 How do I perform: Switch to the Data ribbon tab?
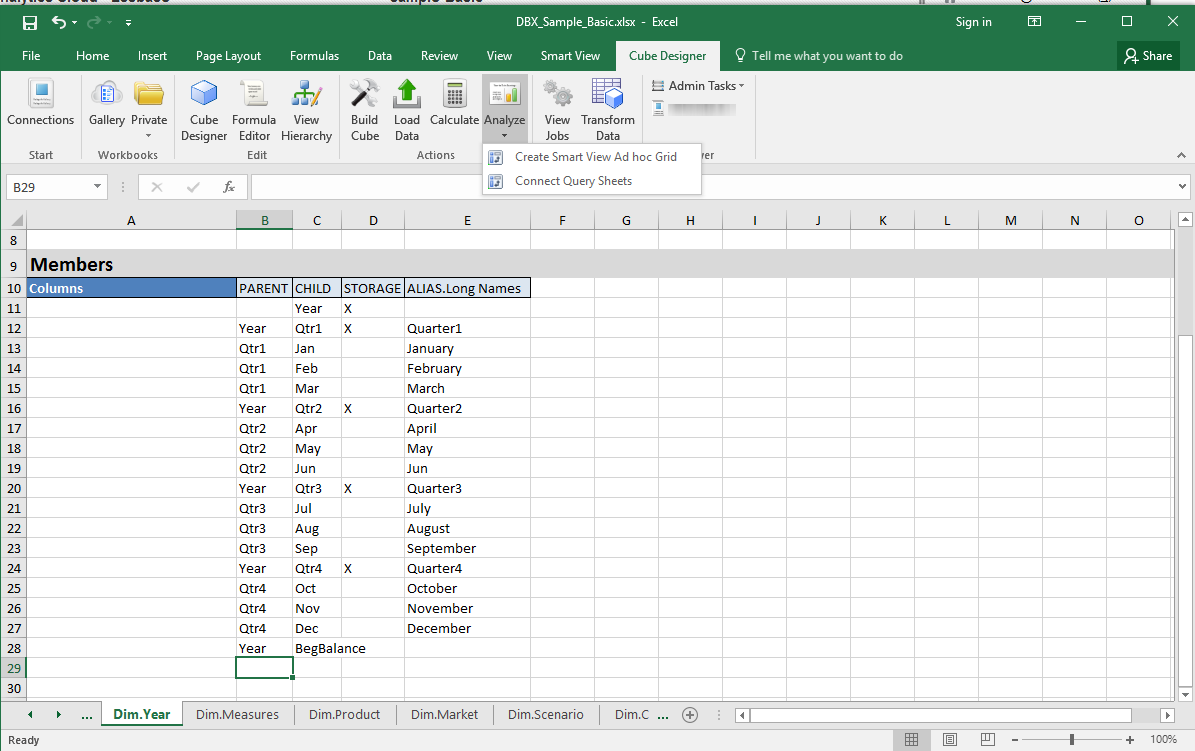pos(380,56)
